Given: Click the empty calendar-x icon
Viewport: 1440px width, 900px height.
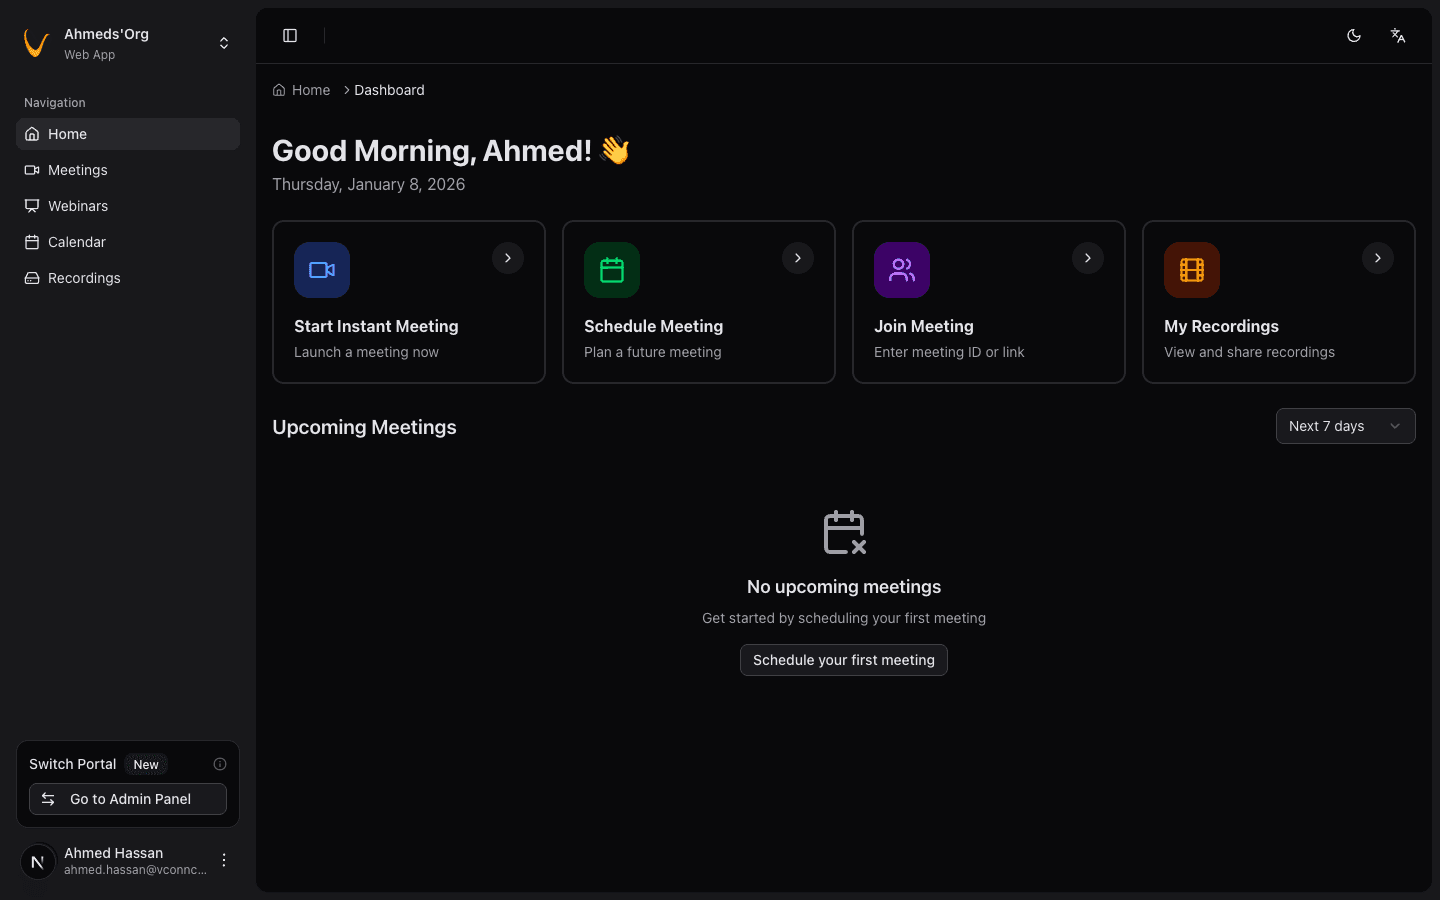Looking at the screenshot, I should click(x=844, y=532).
